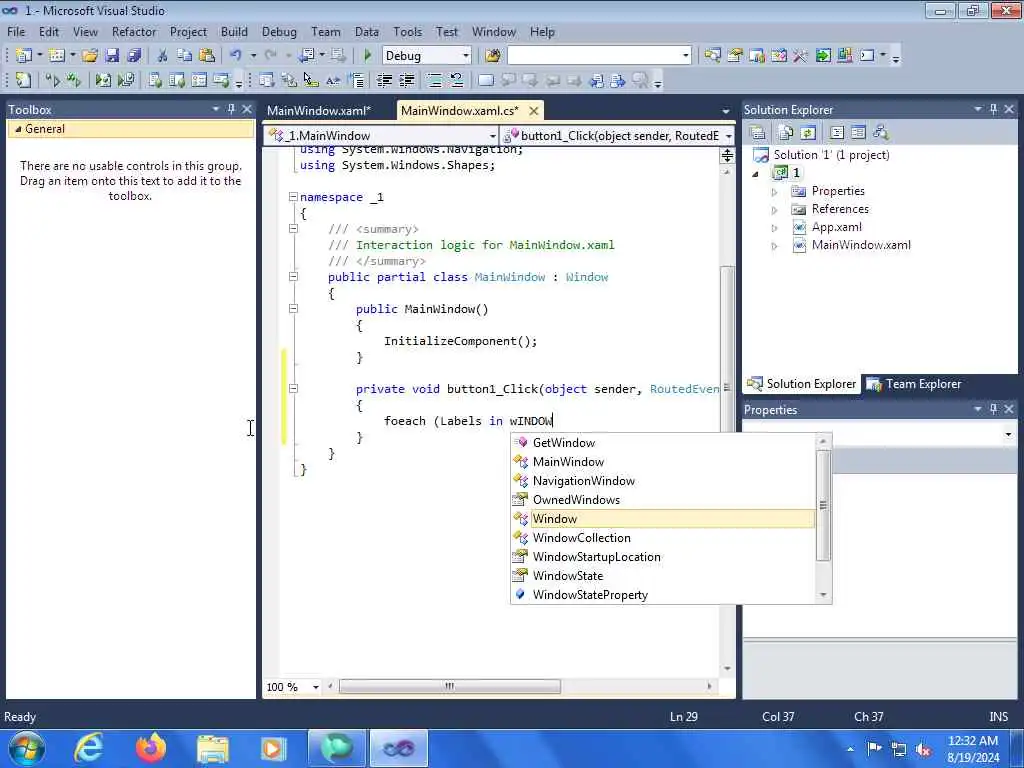
Task: Save the current file with the floppy-disk icon
Action: pos(112,56)
